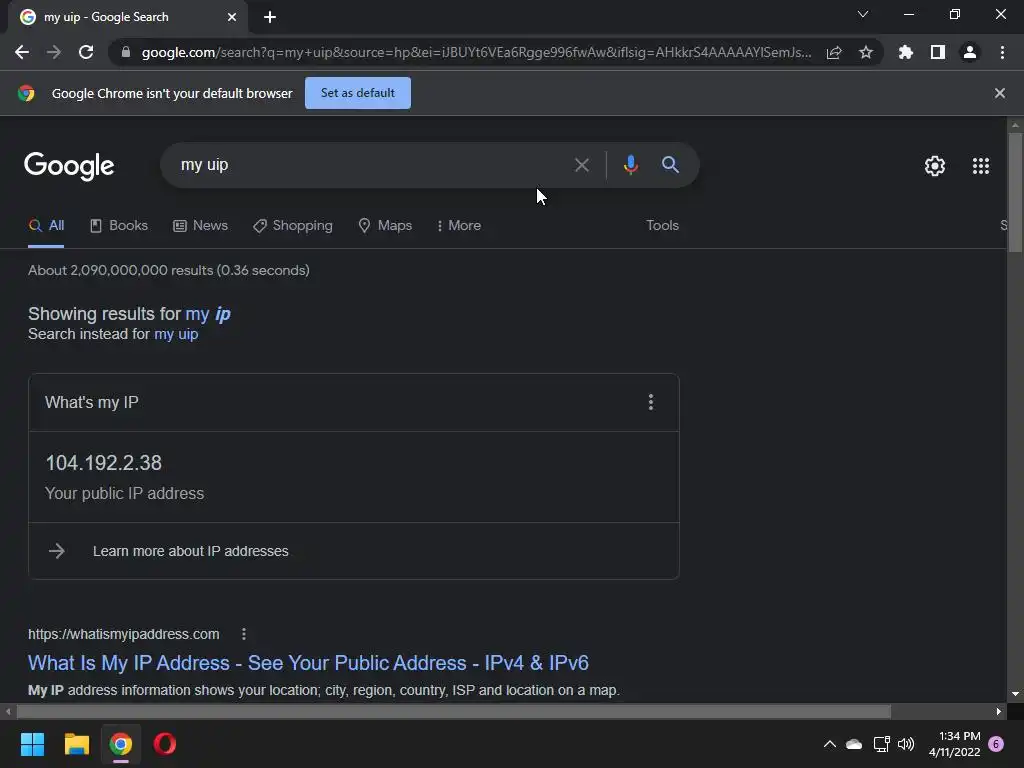
Task: Select the All results tab
Action: [46, 225]
